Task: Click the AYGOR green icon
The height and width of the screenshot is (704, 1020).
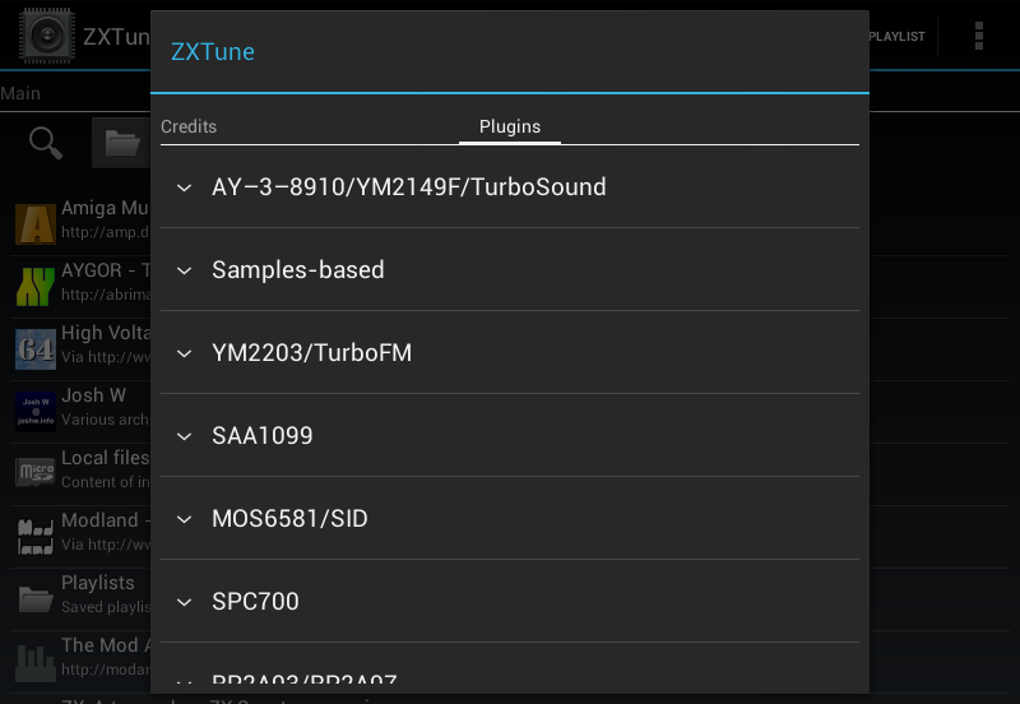Action: [x=35, y=285]
